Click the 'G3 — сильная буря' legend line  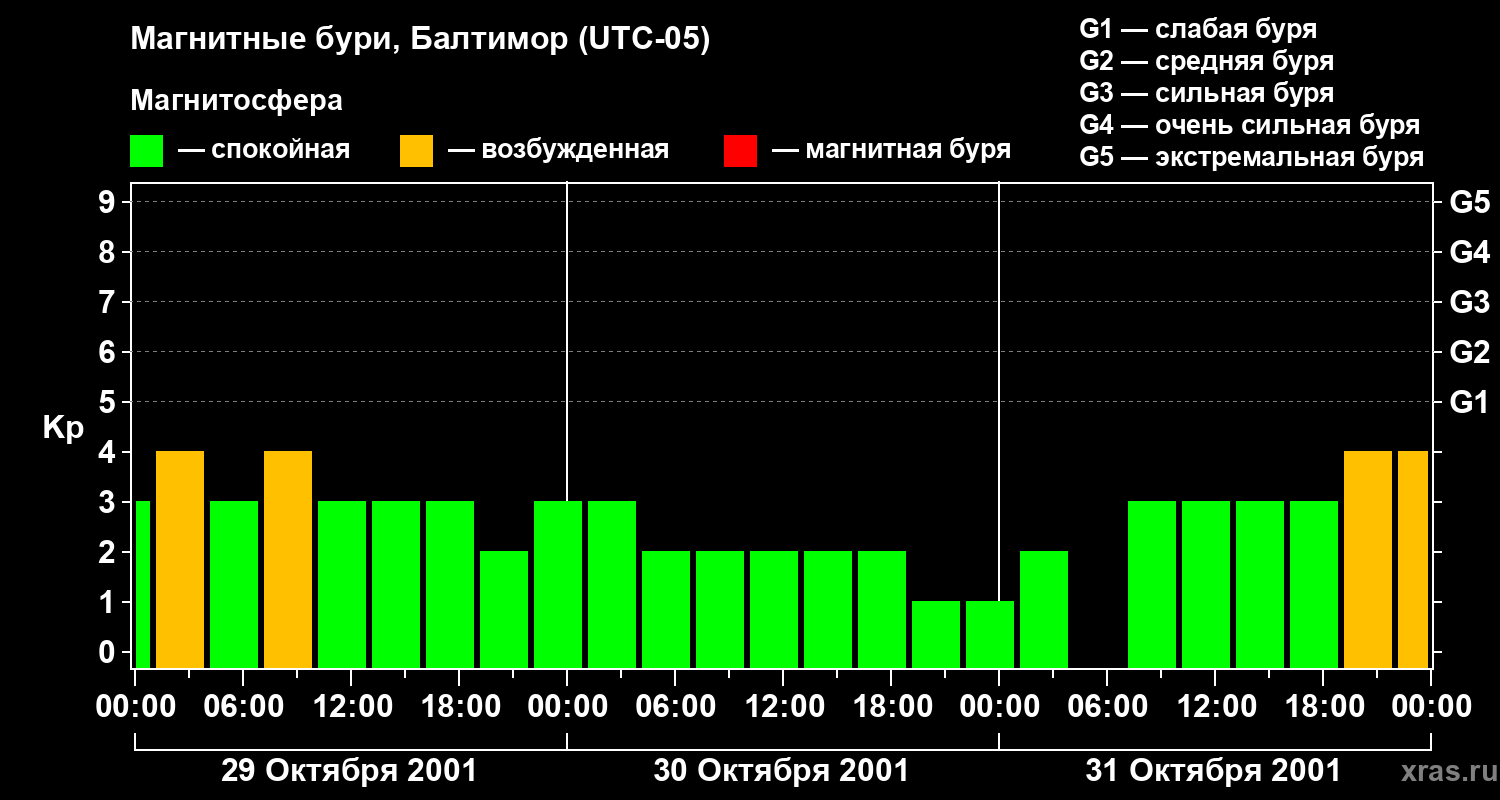[1207, 93]
